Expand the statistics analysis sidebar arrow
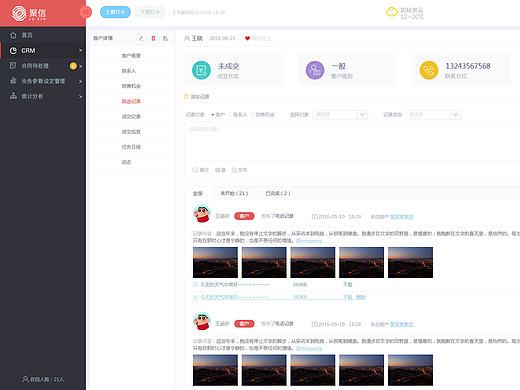The height and width of the screenshot is (390, 520). coord(80,97)
